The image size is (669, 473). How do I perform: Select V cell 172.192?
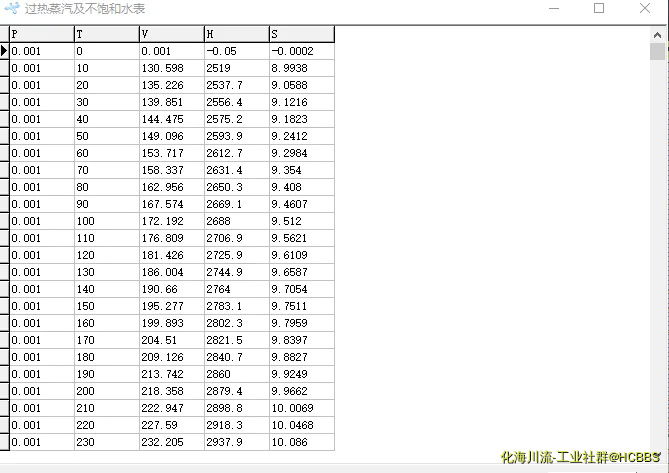point(172,221)
